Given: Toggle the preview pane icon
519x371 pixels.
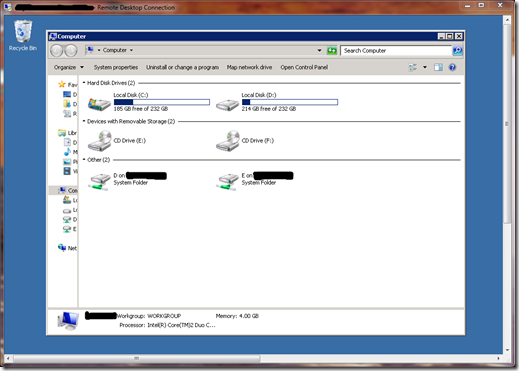Looking at the screenshot, I should pyautogui.click(x=438, y=67).
